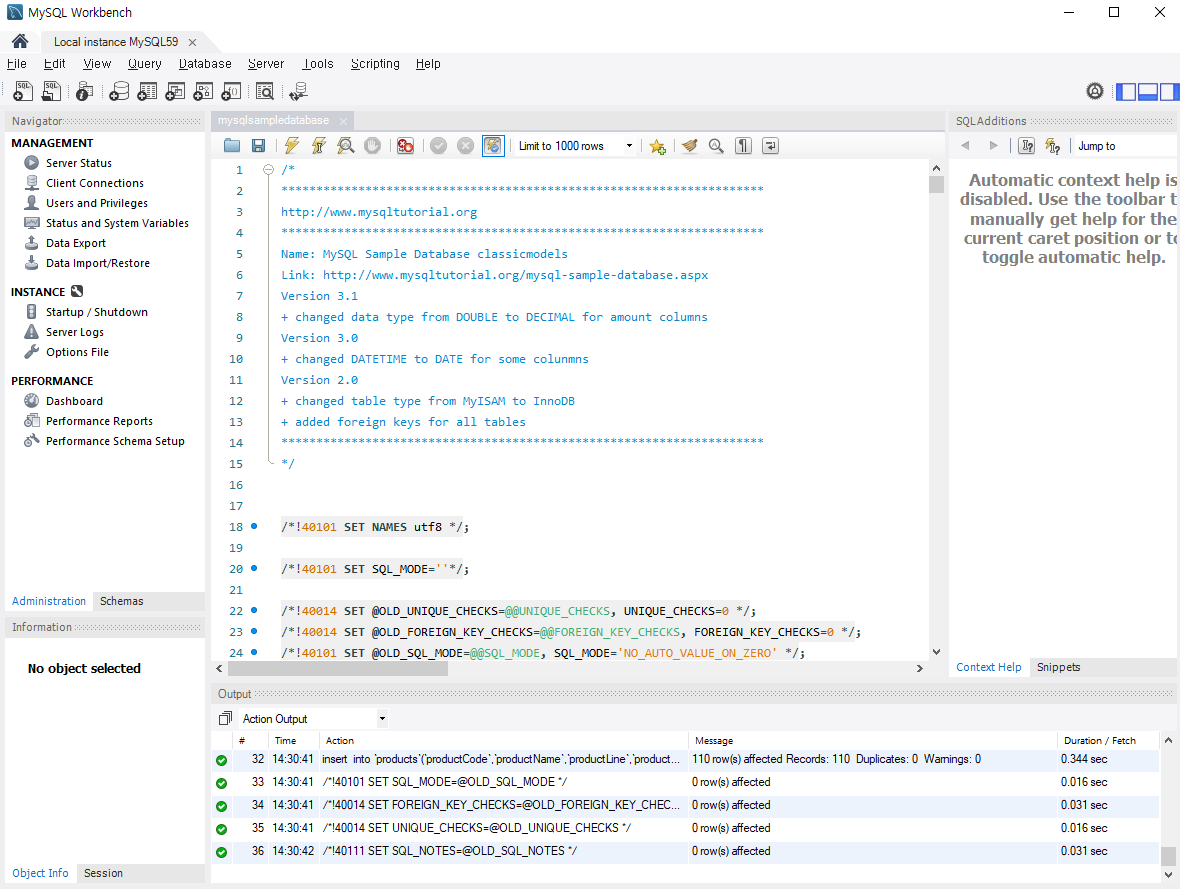Open Data Import/Restore
1180x889 pixels.
click(97, 263)
